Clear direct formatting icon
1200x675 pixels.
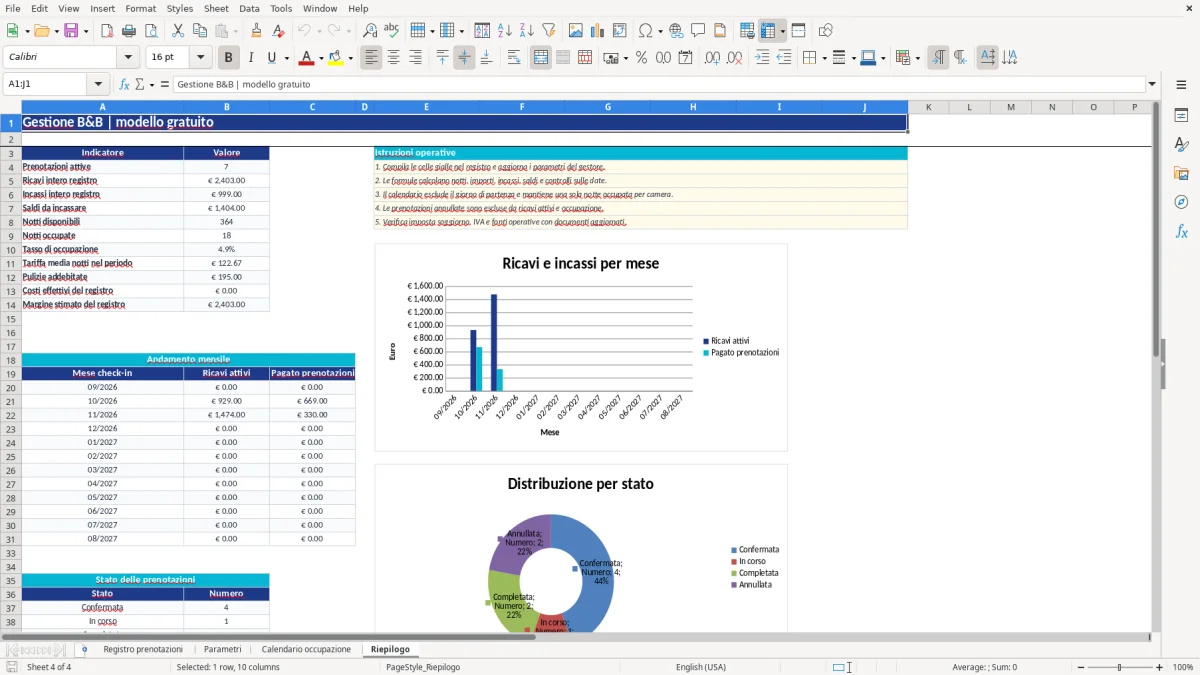(x=278, y=31)
